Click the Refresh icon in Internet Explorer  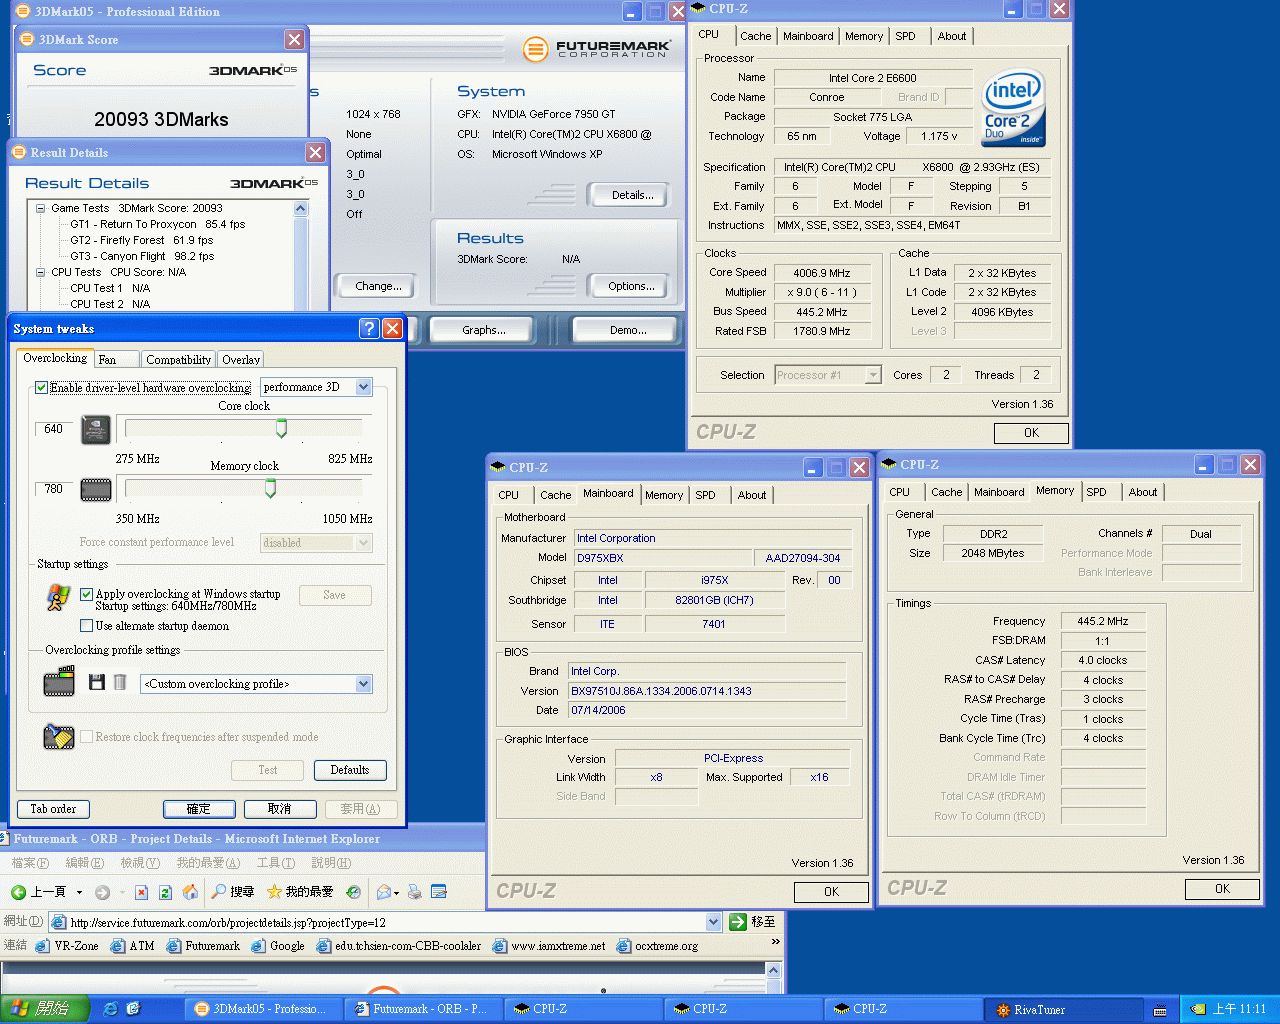[x=165, y=892]
